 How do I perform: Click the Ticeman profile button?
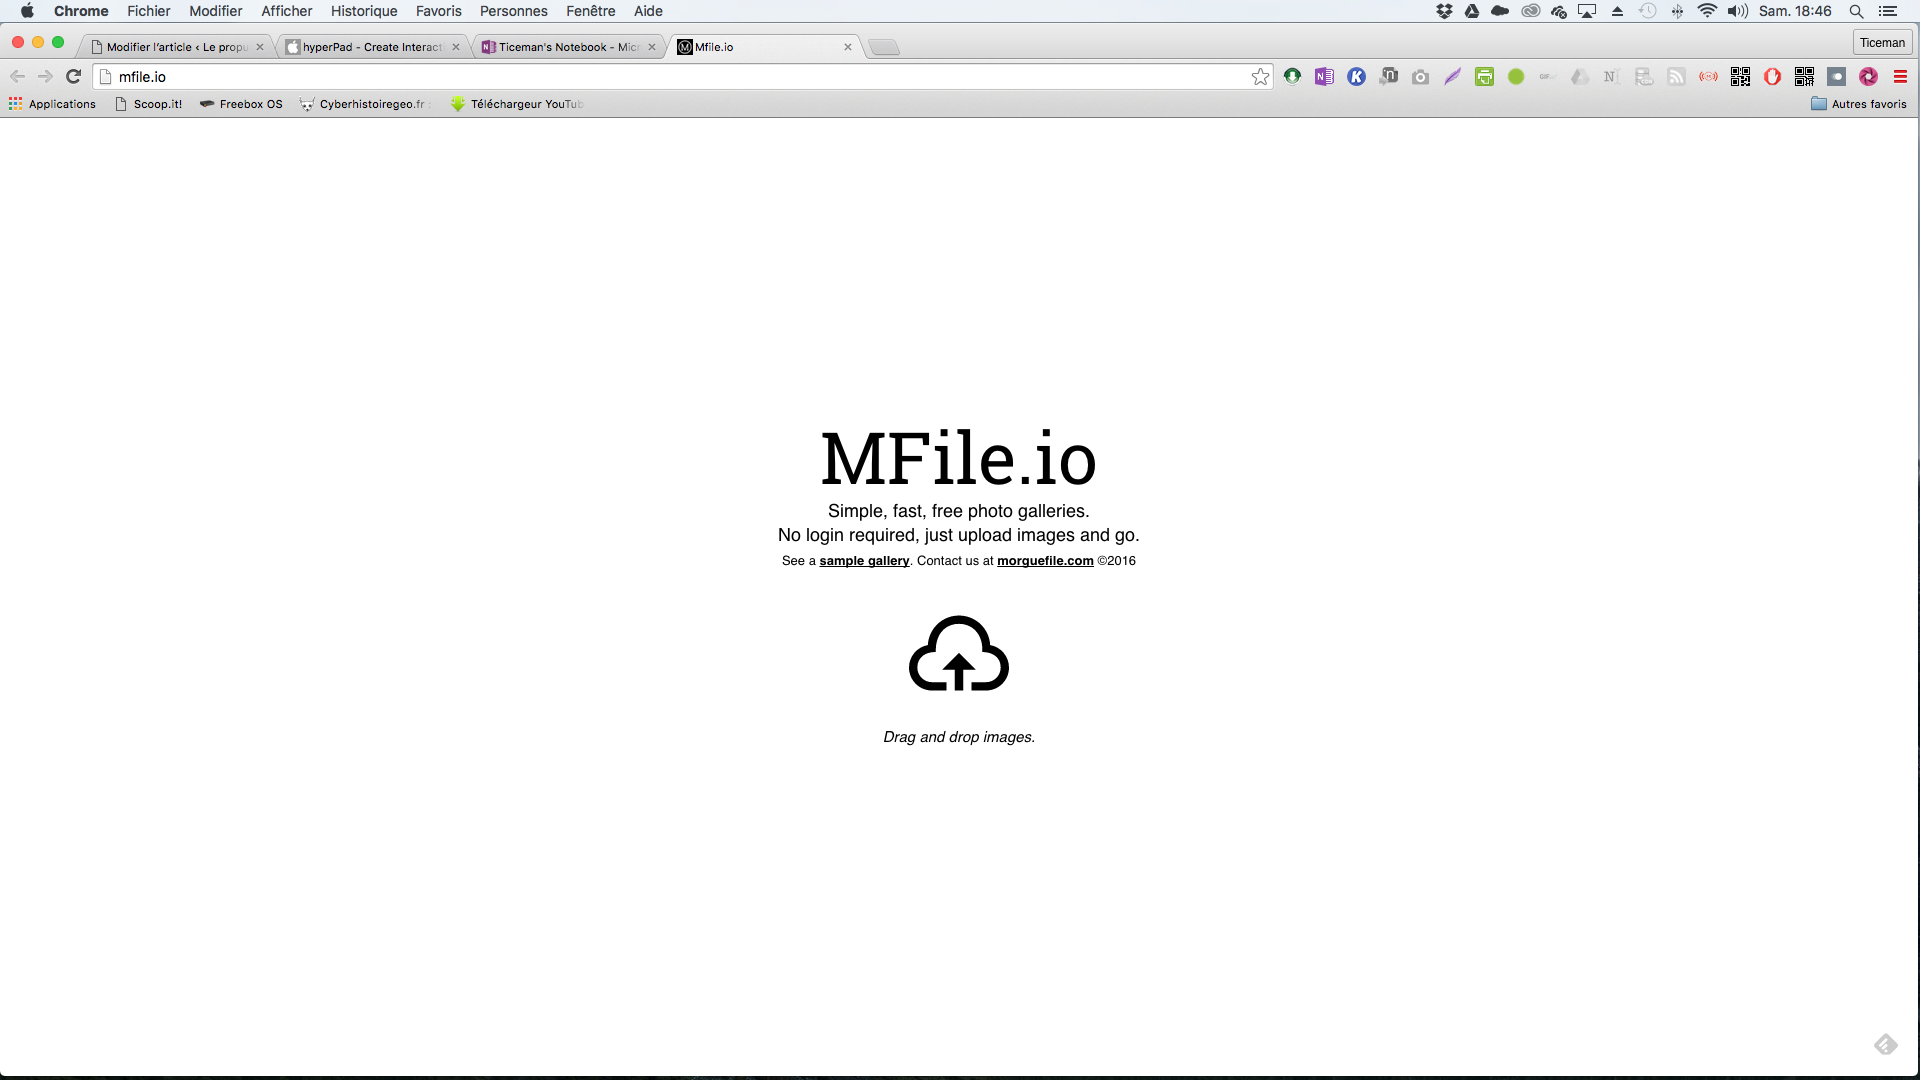pyautogui.click(x=1882, y=43)
